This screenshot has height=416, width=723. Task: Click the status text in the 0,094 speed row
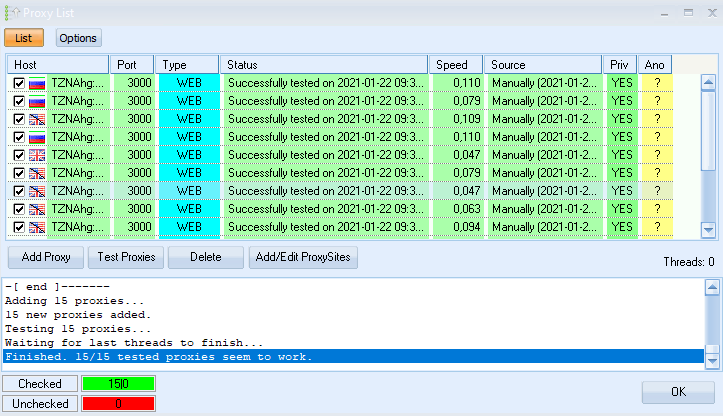326,227
